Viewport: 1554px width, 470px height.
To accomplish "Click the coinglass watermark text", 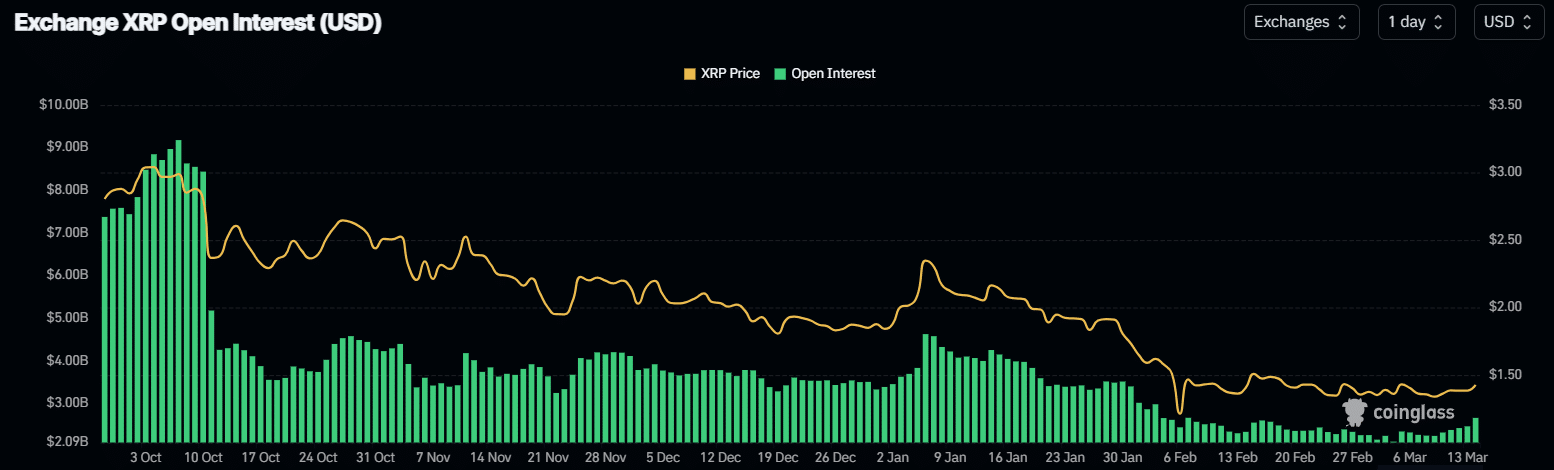I will click(x=1413, y=413).
